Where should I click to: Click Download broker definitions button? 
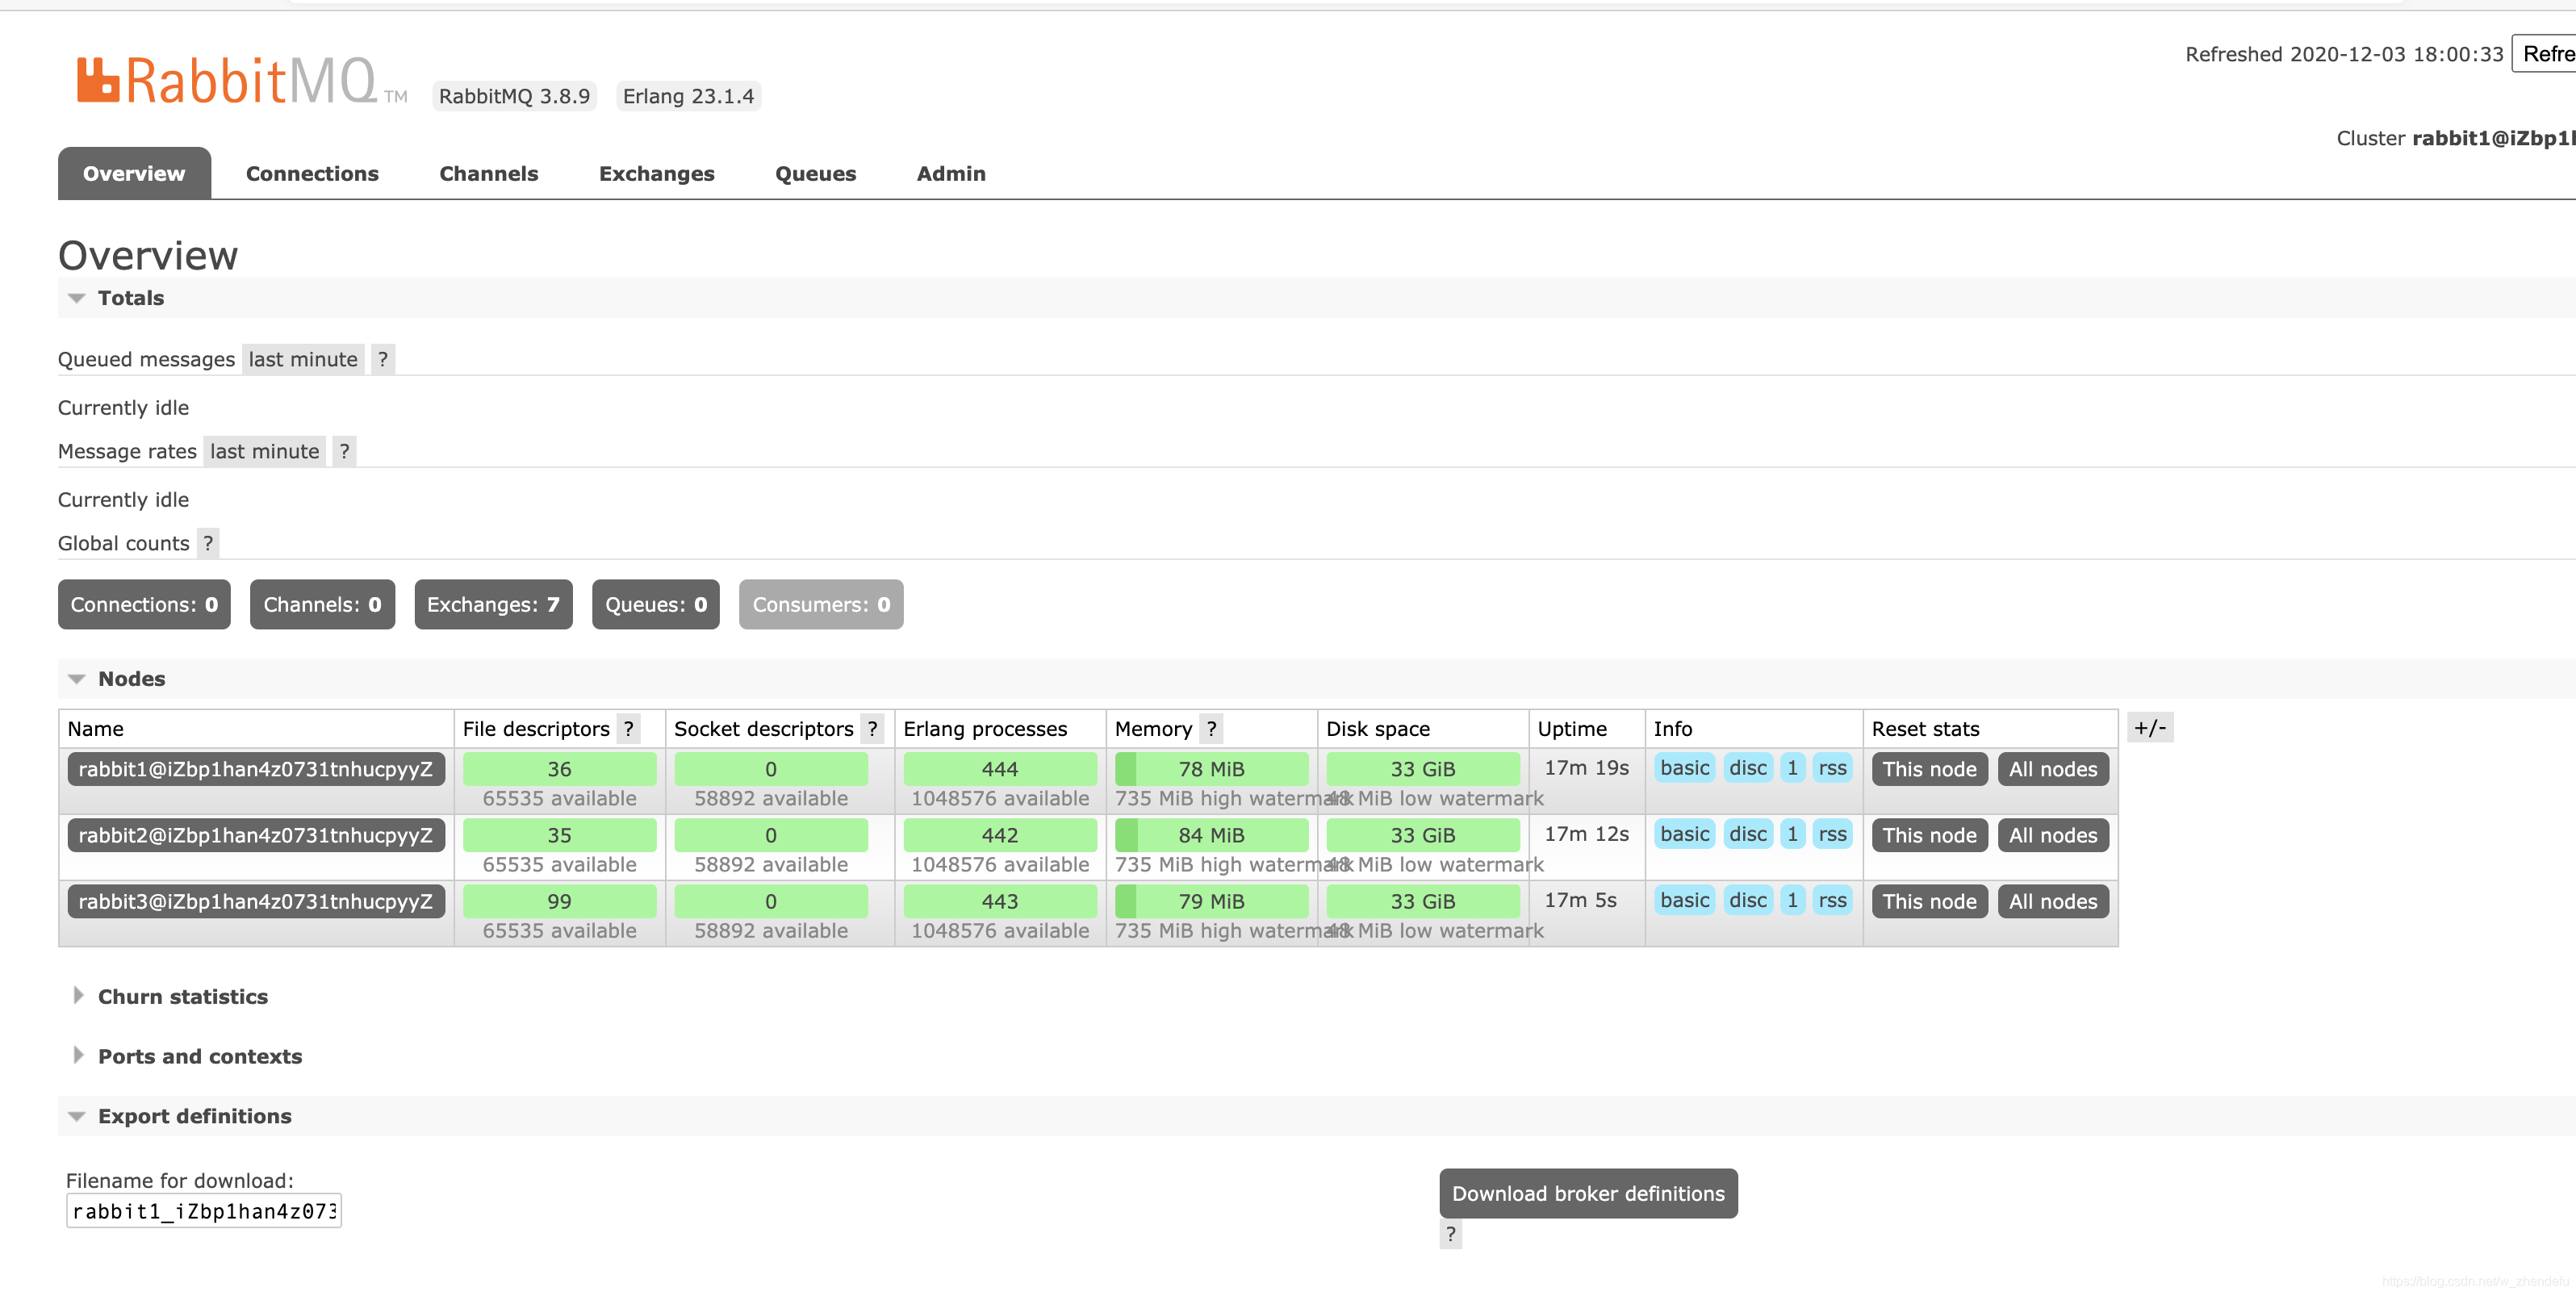point(1588,1193)
